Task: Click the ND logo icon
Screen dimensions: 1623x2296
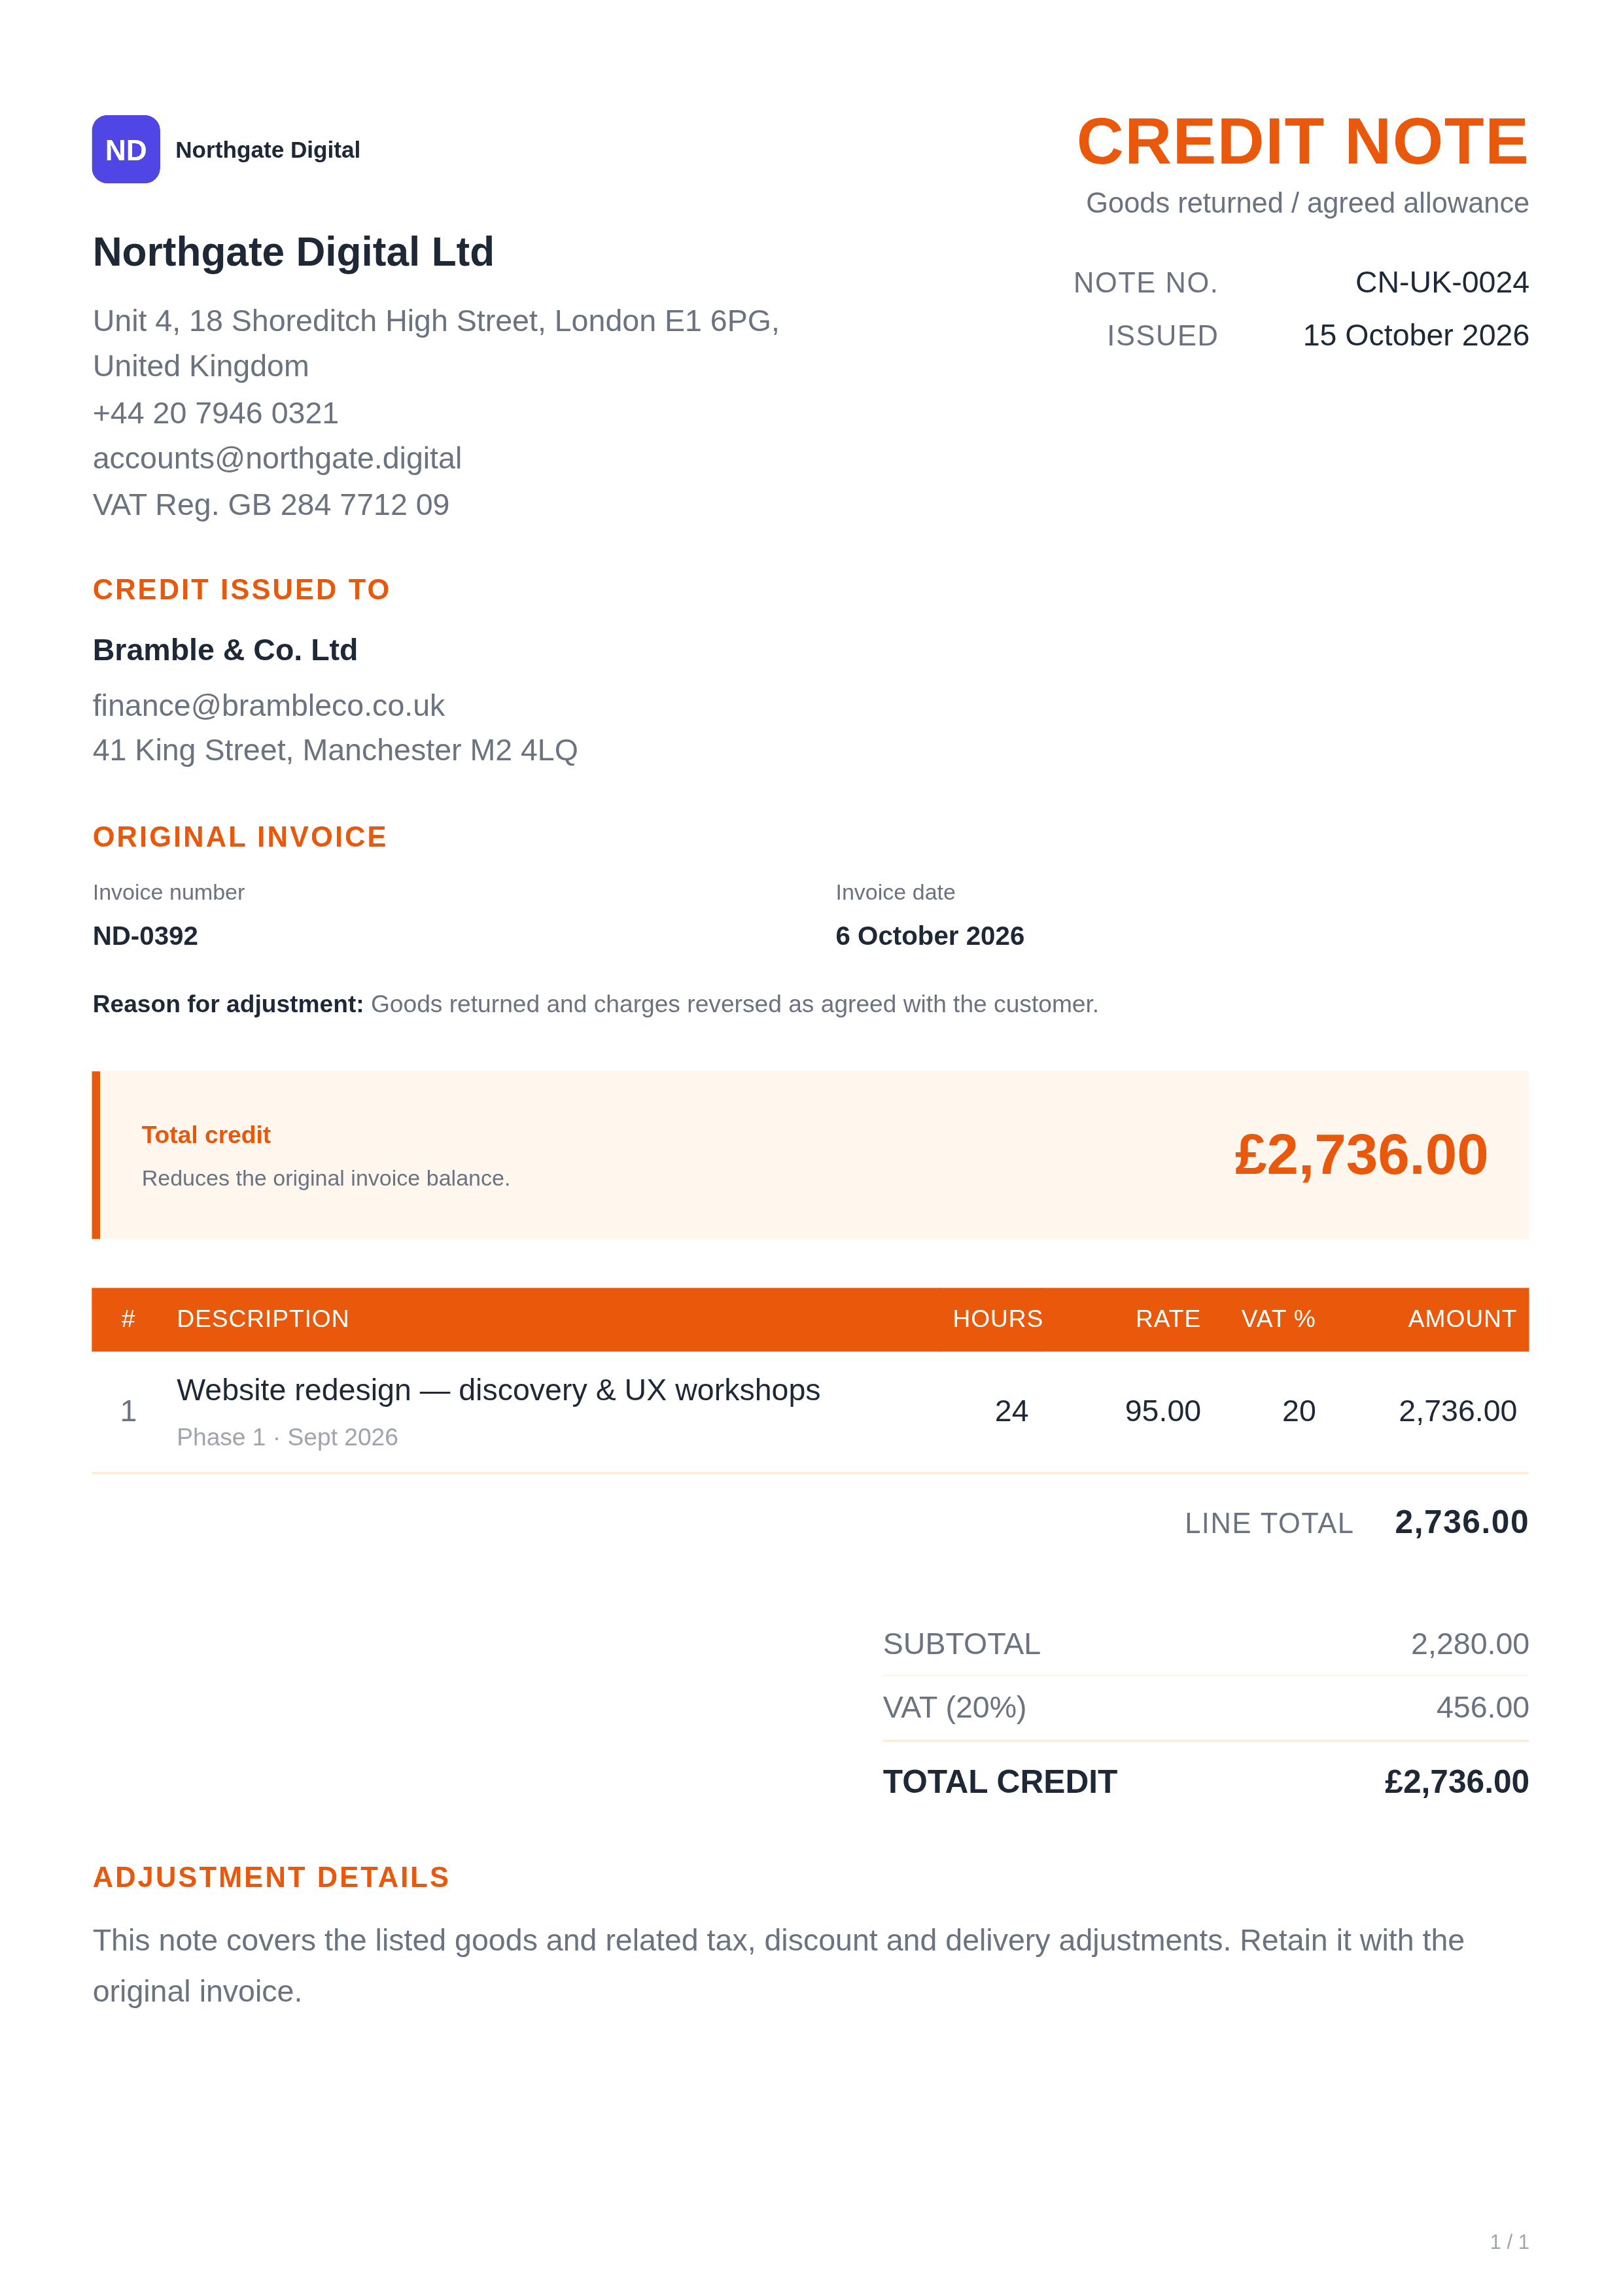Action: 126,149
